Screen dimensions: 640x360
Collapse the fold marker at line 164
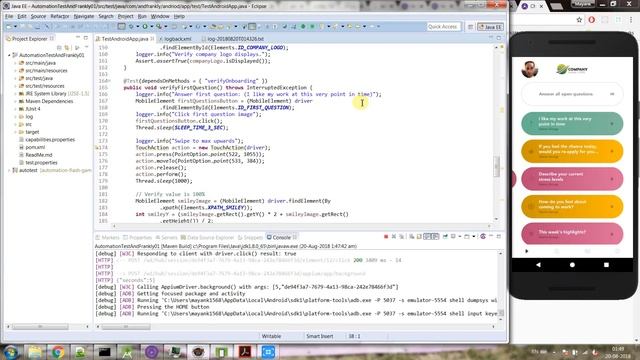pos(109,81)
